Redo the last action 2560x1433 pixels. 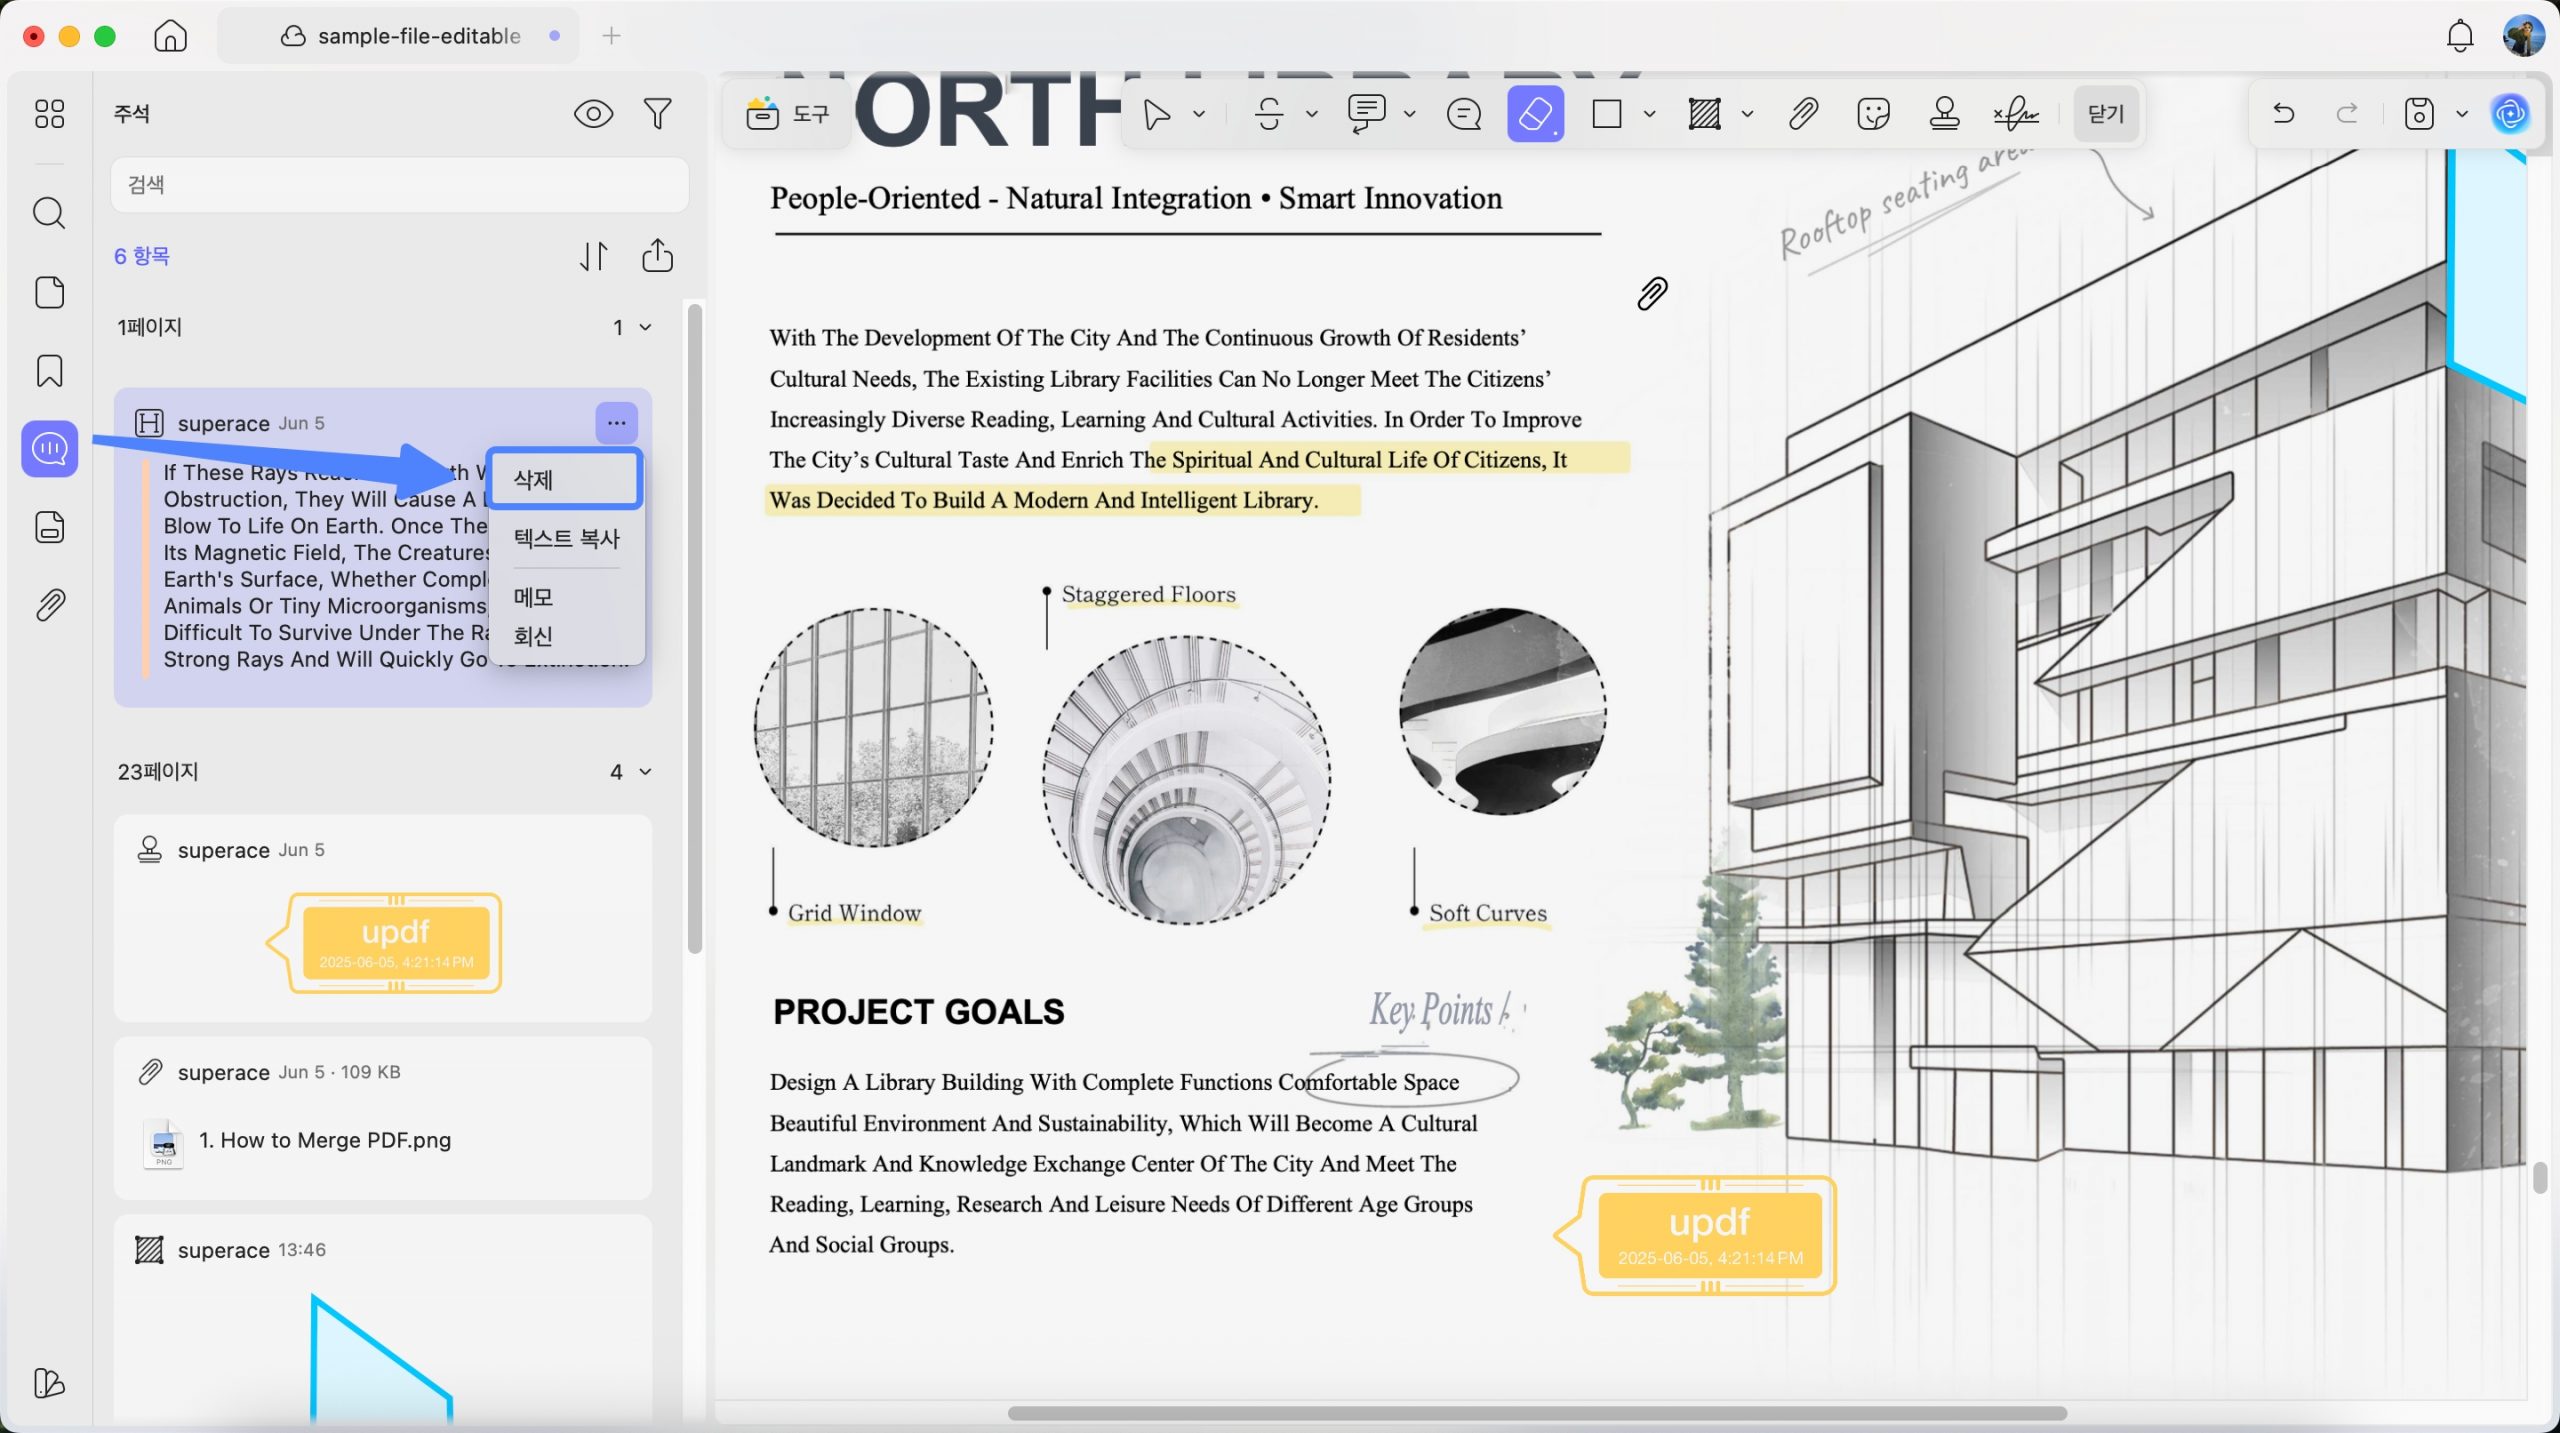pyautogui.click(x=2347, y=114)
